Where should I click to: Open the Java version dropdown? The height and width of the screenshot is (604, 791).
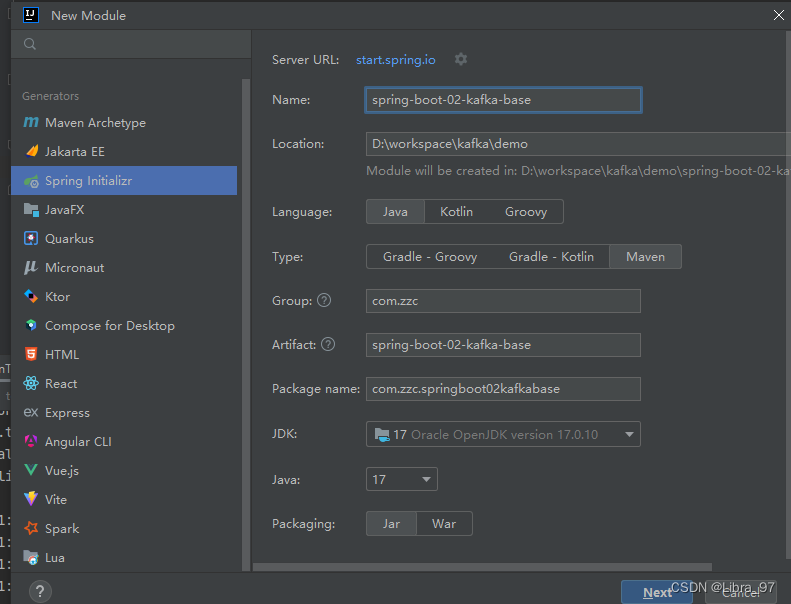point(402,479)
